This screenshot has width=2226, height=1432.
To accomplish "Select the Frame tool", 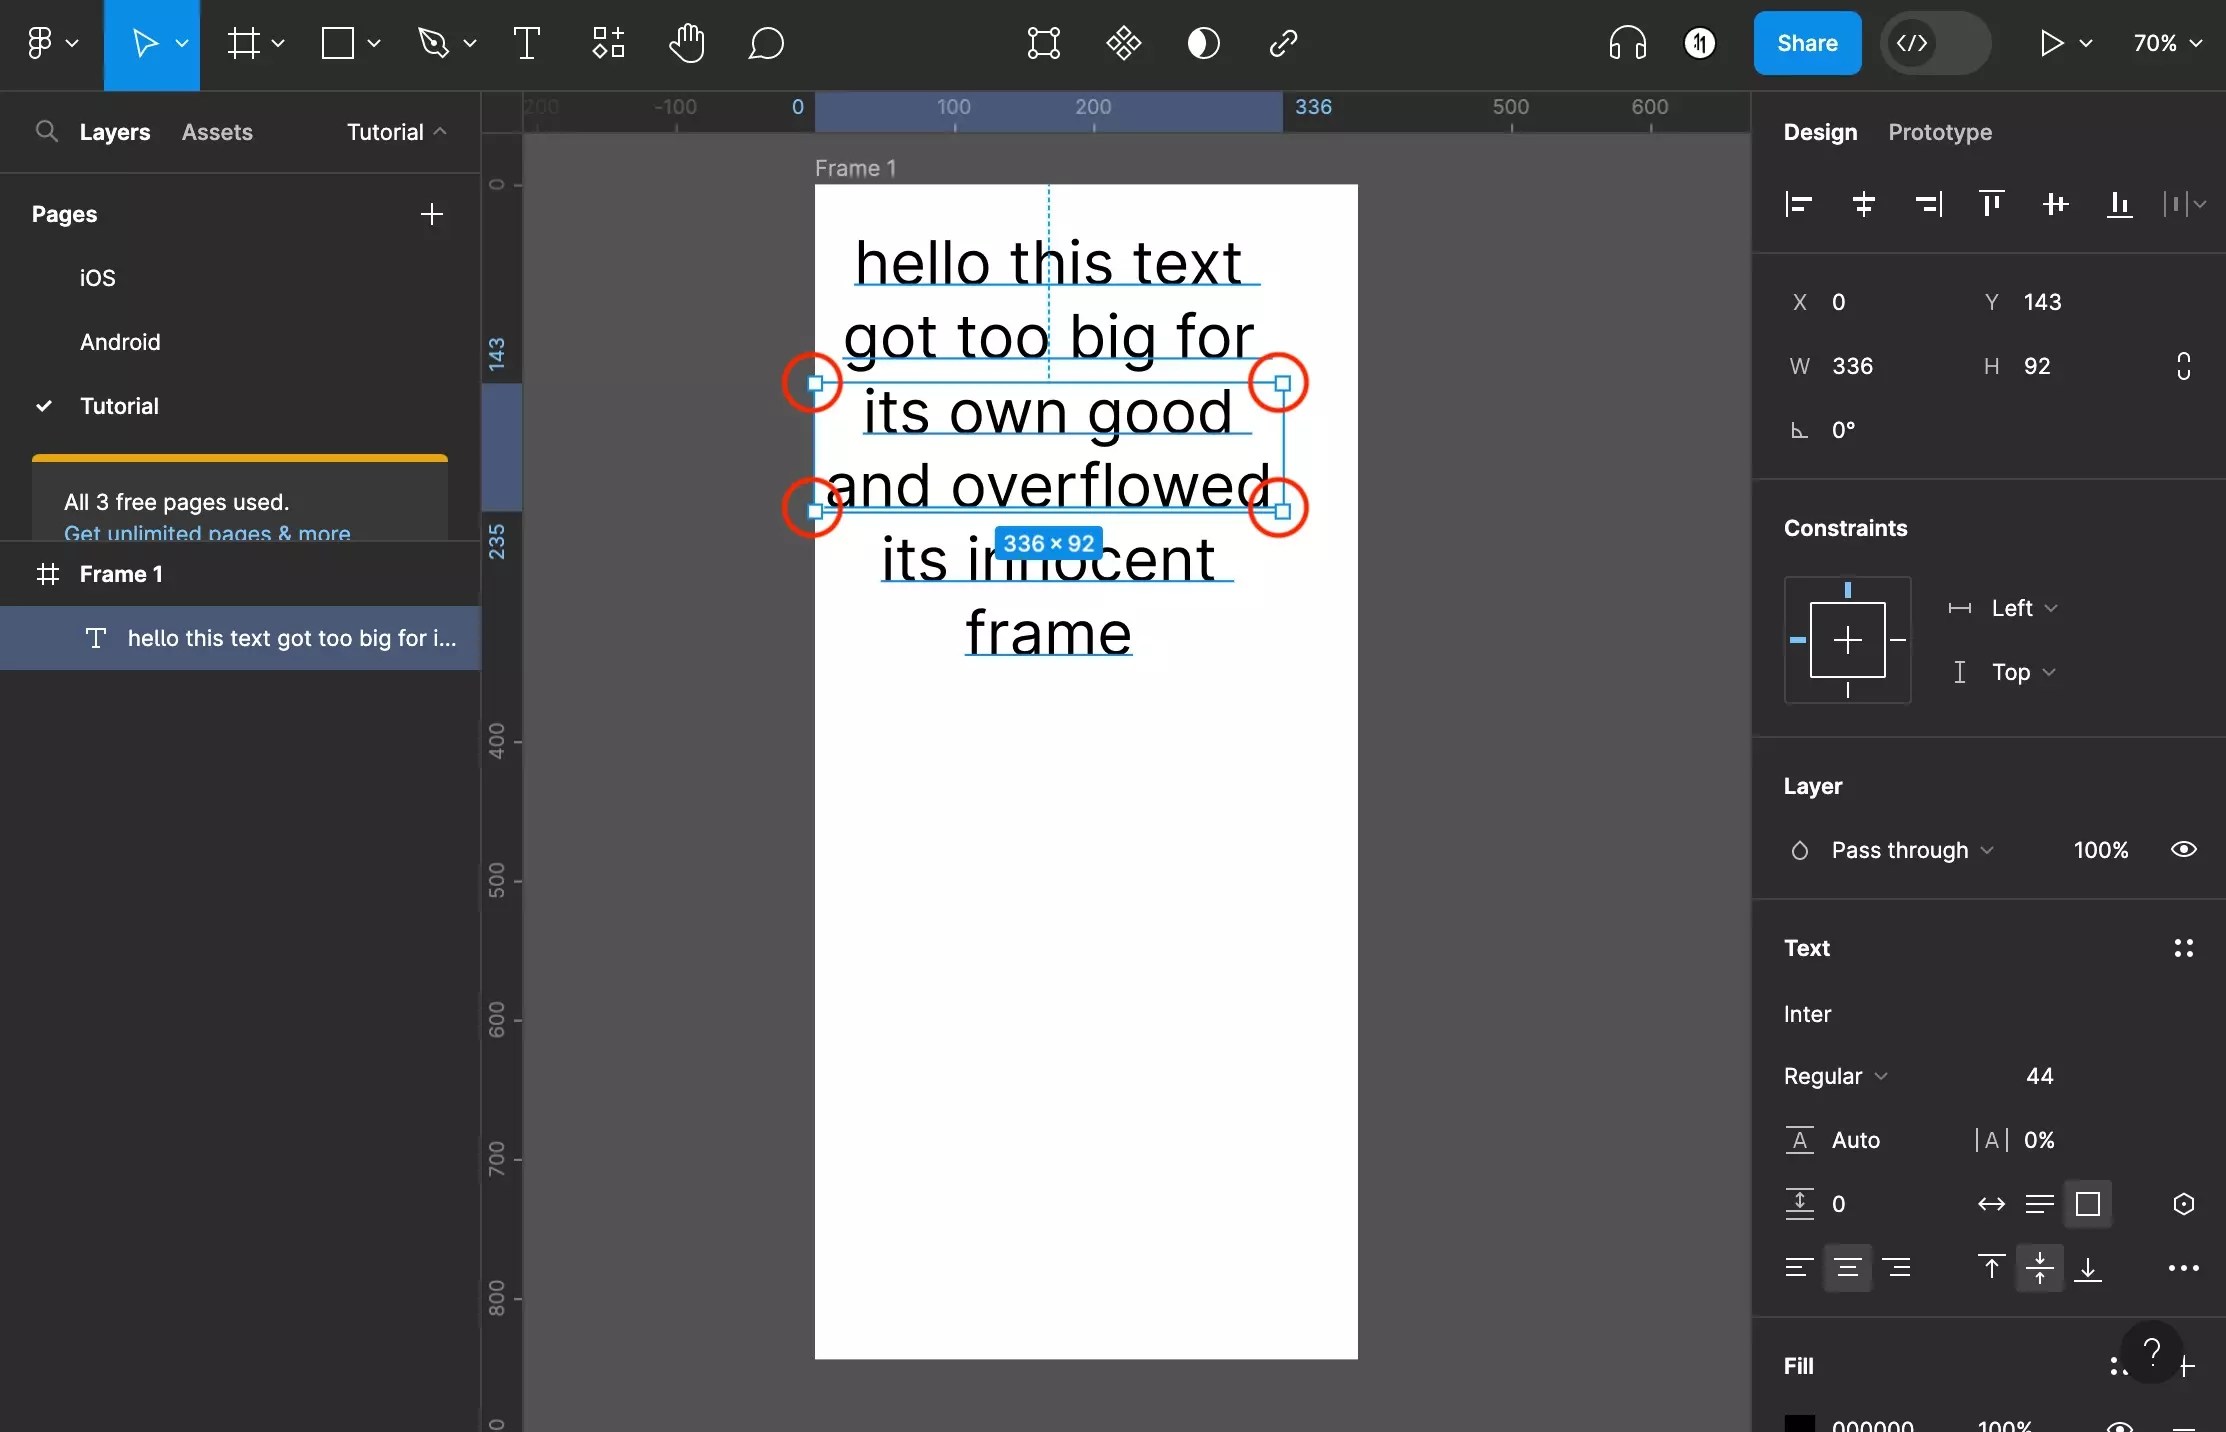I will coord(243,43).
